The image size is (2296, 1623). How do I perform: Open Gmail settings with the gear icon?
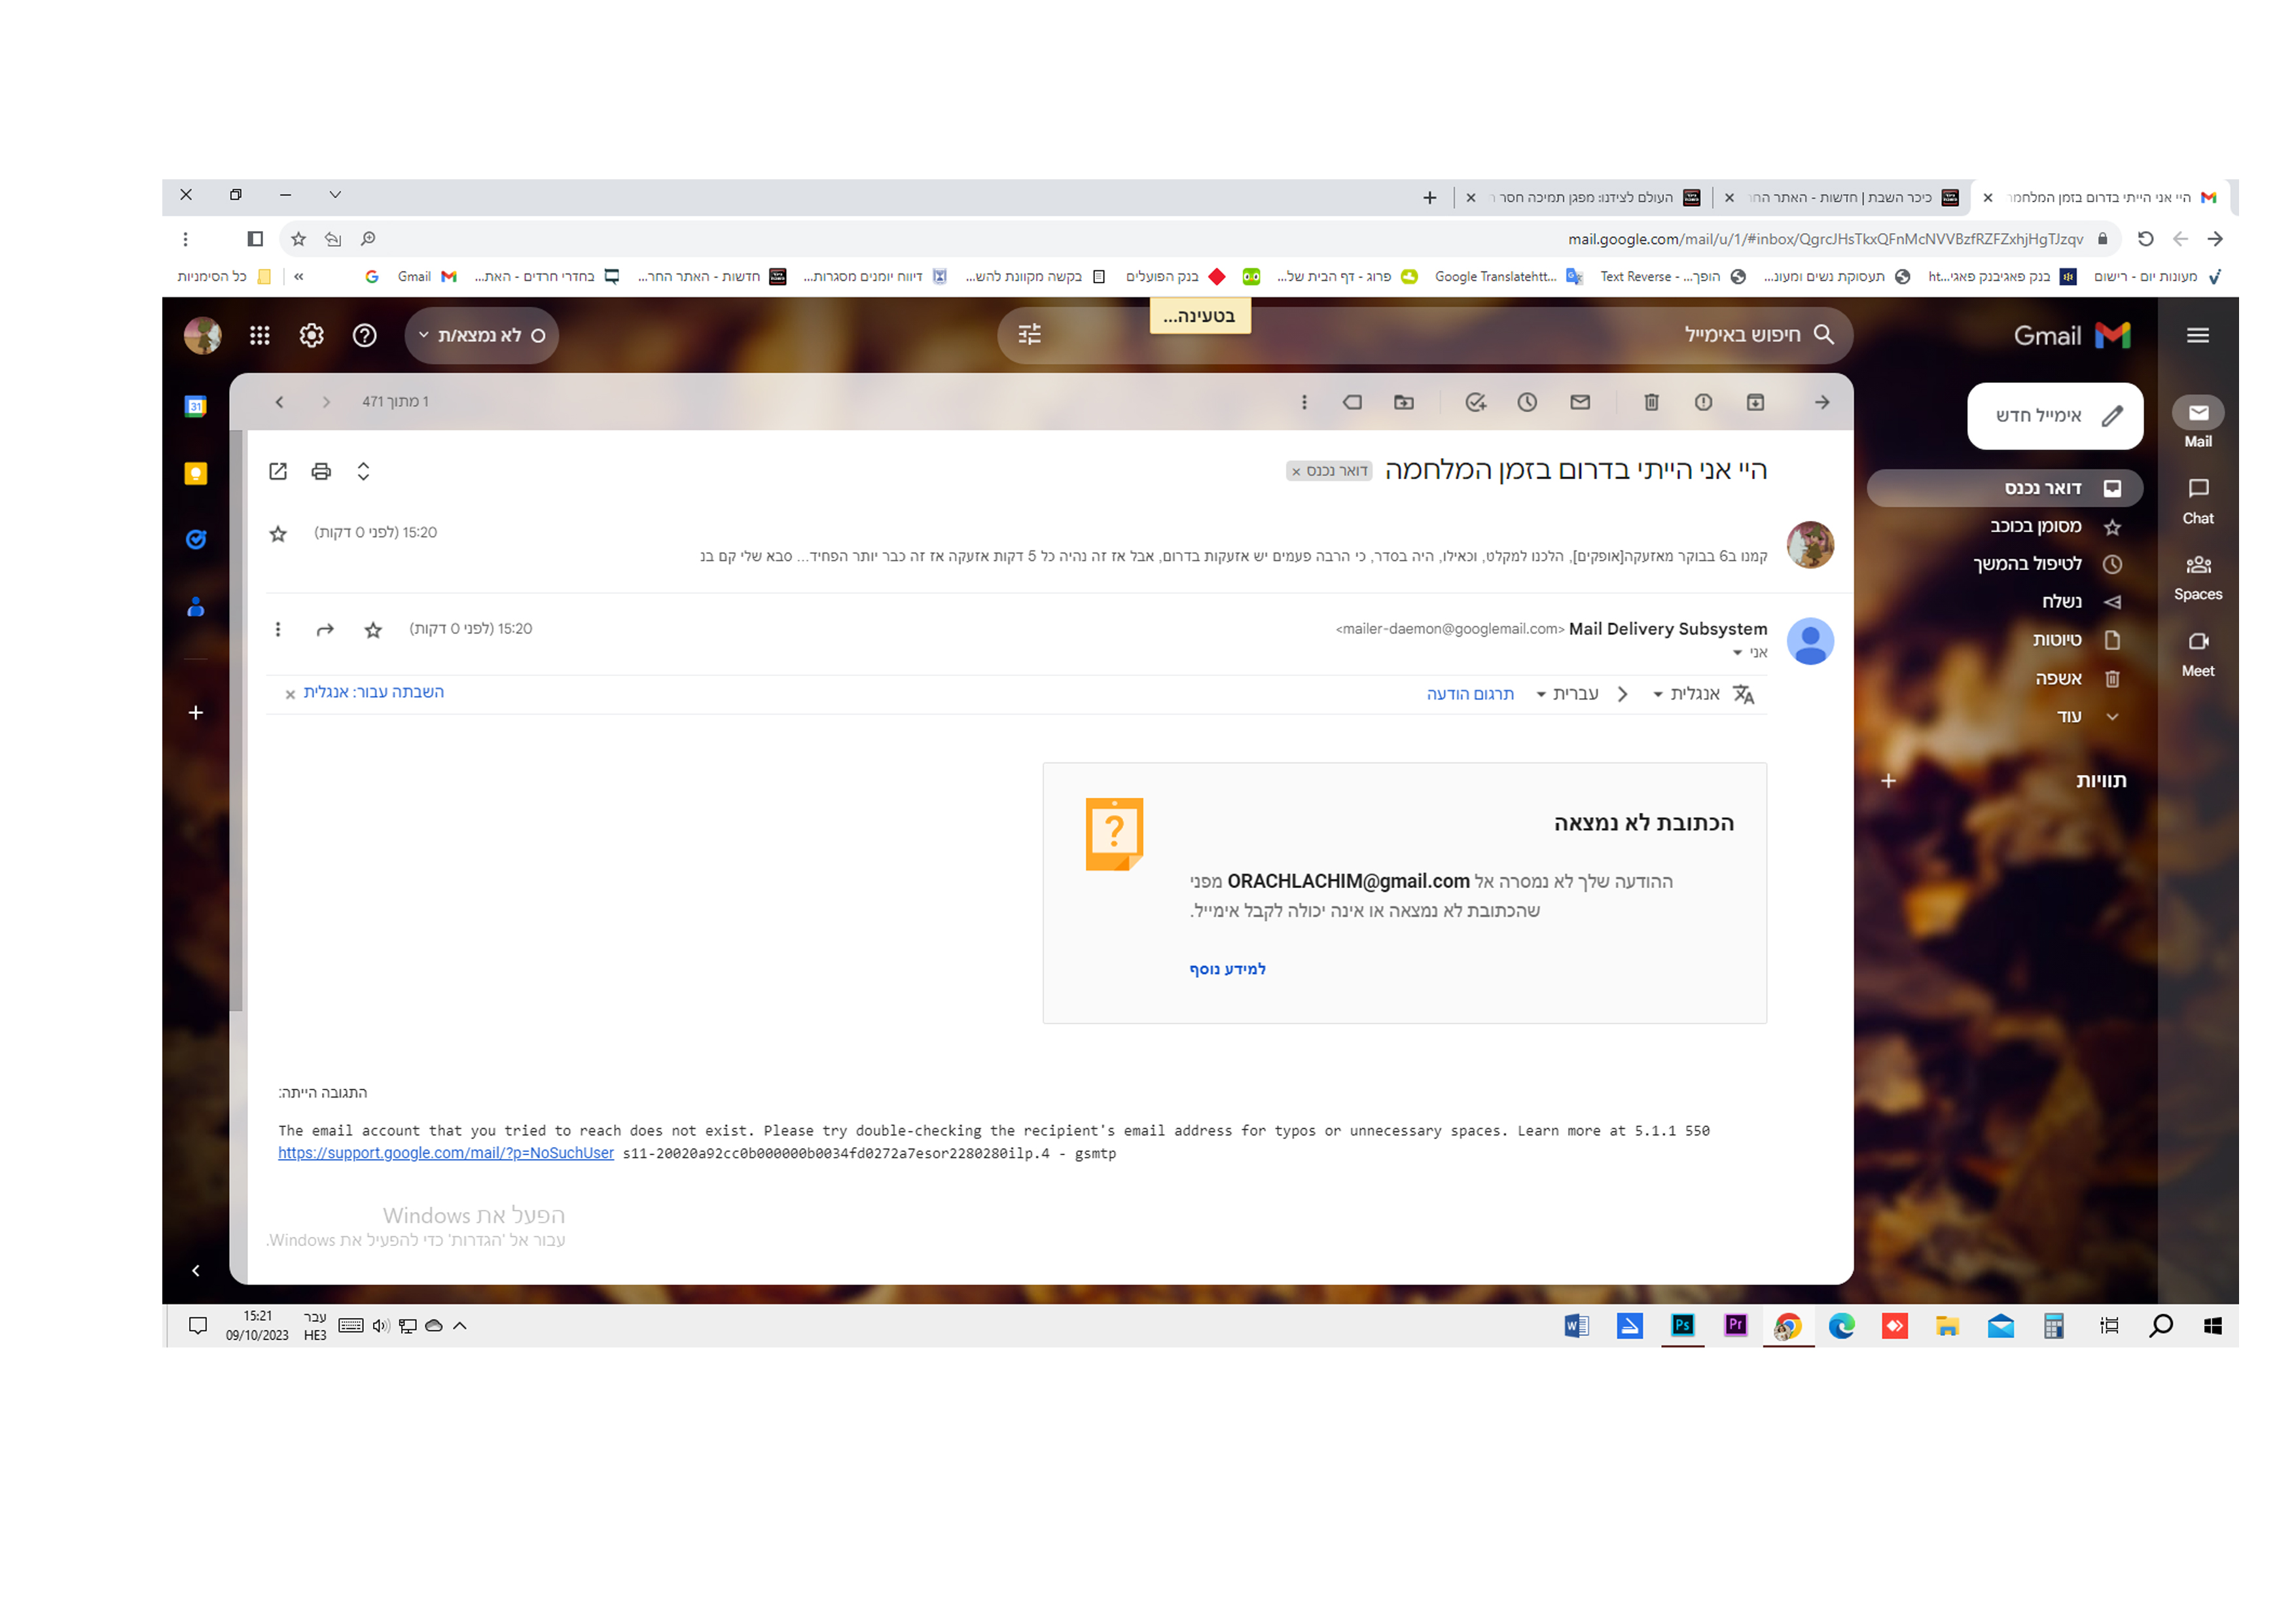tap(312, 335)
